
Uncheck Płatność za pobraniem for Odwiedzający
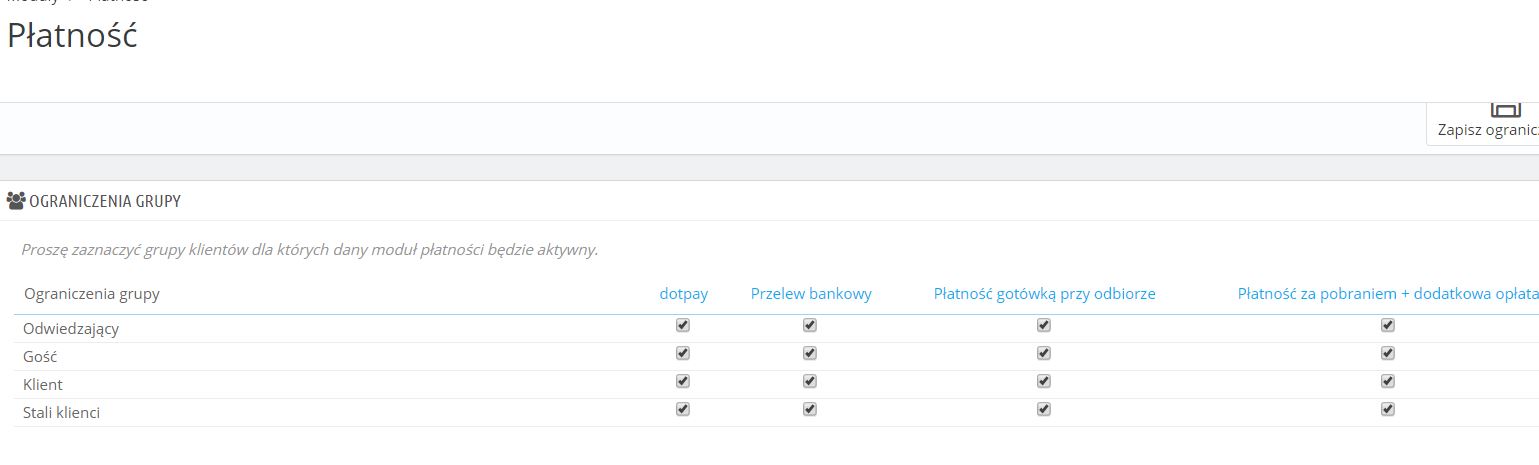[x=1388, y=325]
